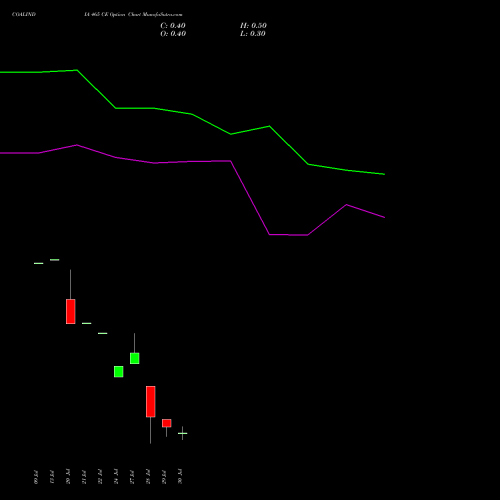This screenshot has width=500, height=500.
Task: Click the flat dash candle for 21 Jul
Action: pyautogui.click(x=86, y=323)
